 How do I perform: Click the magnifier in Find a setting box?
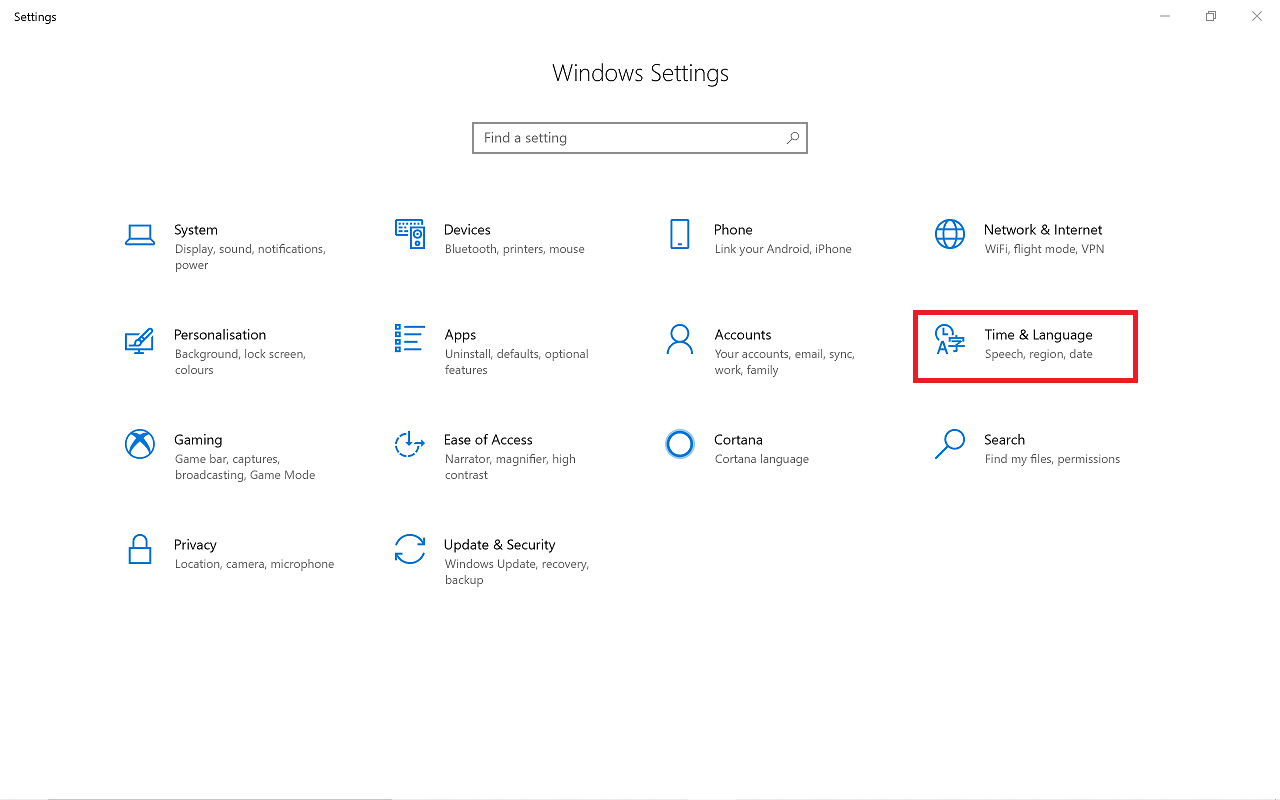[x=793, y=138]
